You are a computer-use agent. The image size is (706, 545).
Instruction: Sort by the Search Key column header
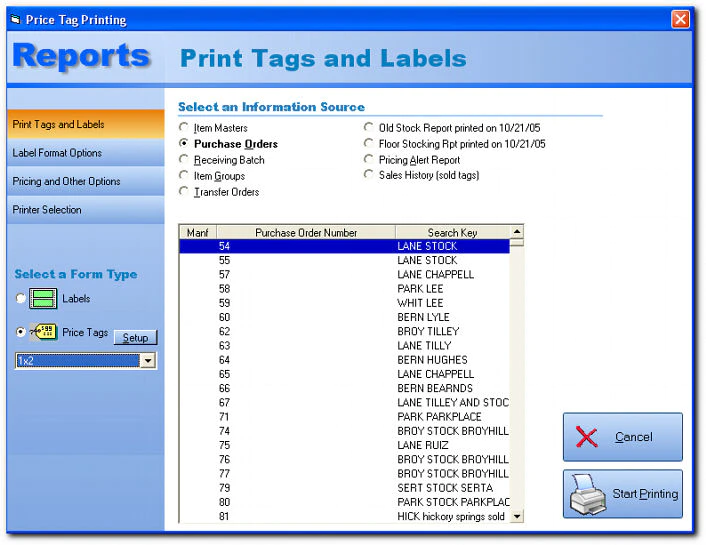[x=453, y=232]
